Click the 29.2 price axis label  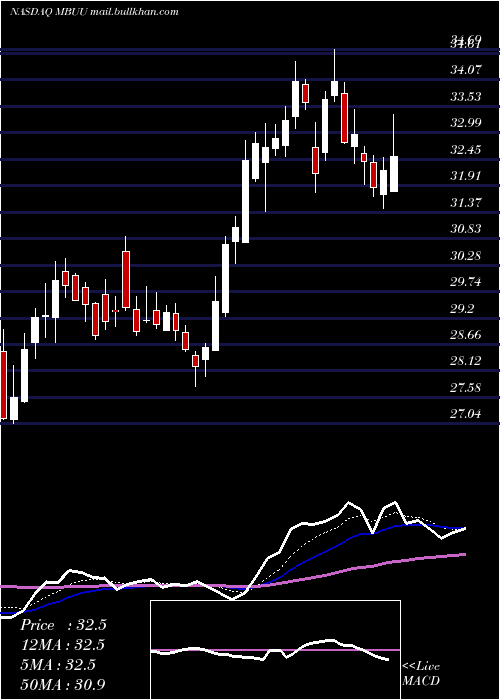click(x=462, y=308)
